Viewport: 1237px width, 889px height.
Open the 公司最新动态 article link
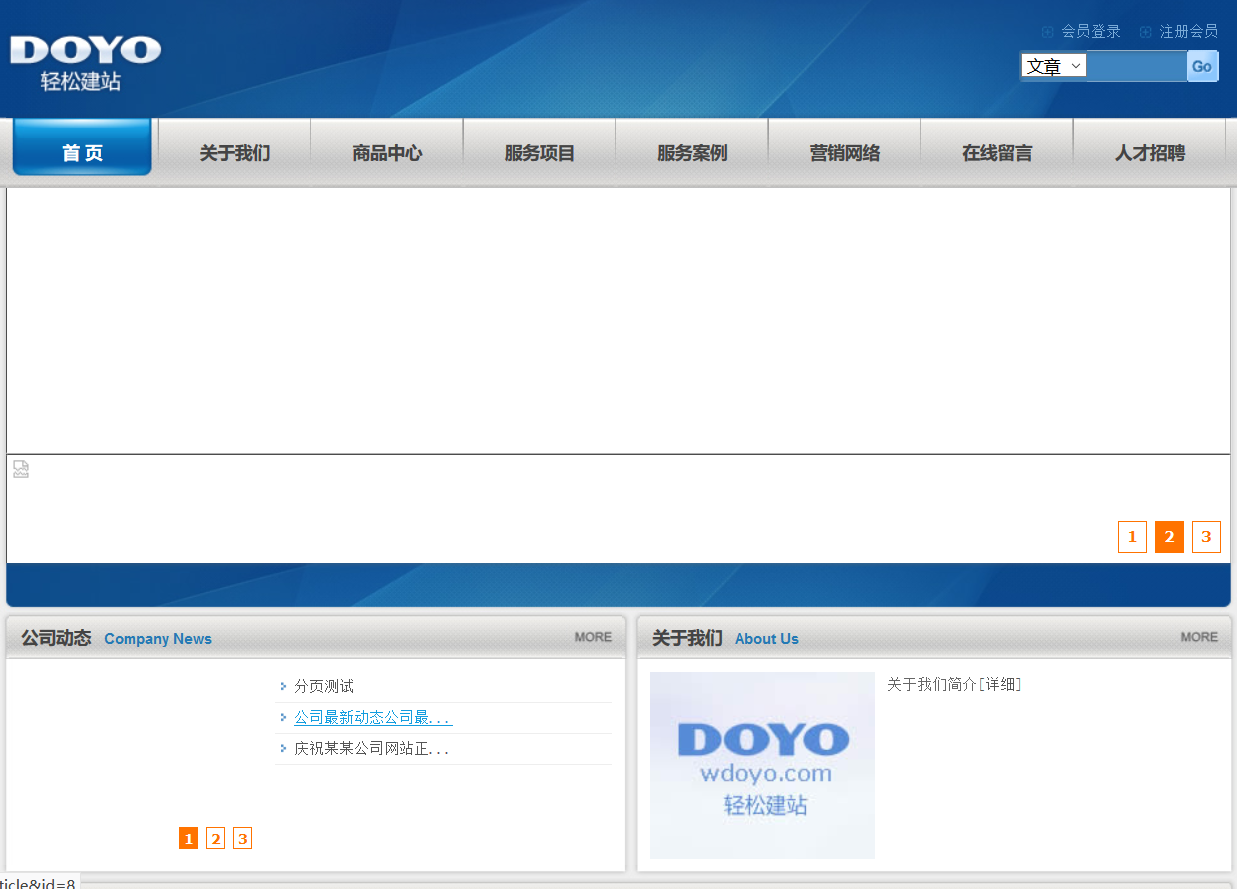click(370, 717)
